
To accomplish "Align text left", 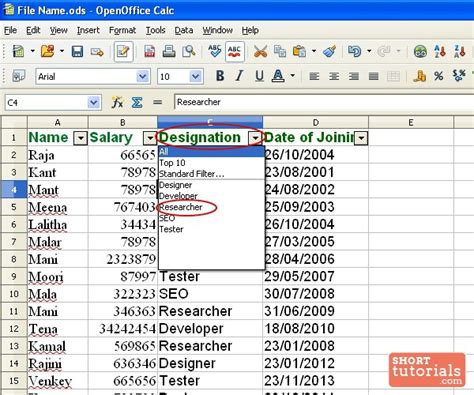I will pos(314,77).
